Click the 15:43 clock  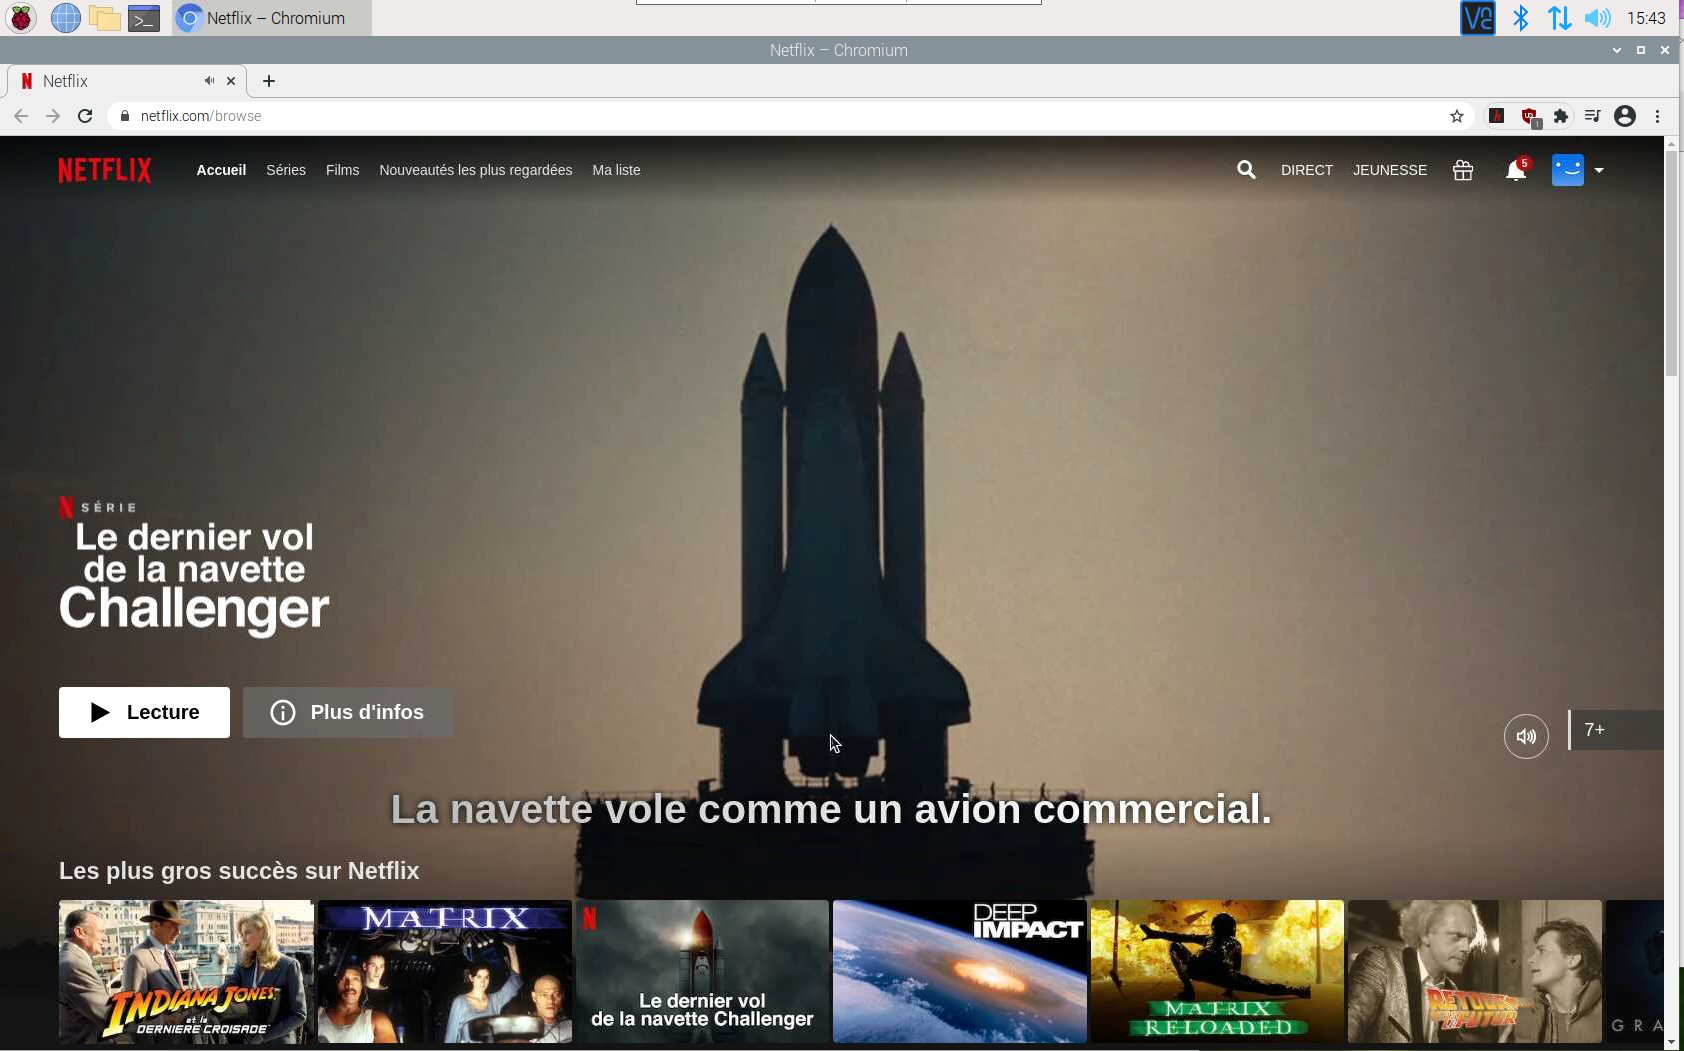pos(1646,18)
